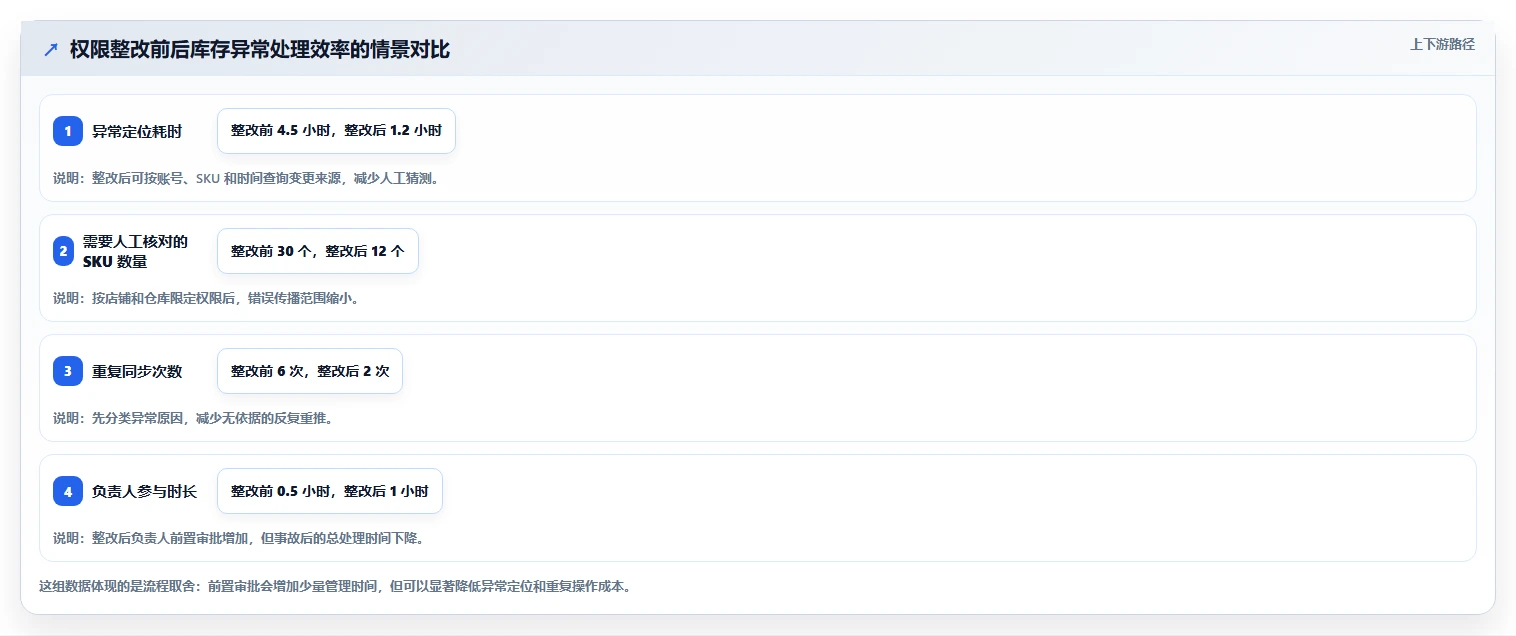Click the note about 先分类异常原因
The height and width of the screenshot is (636, 1516).
[x=192, y=418]
